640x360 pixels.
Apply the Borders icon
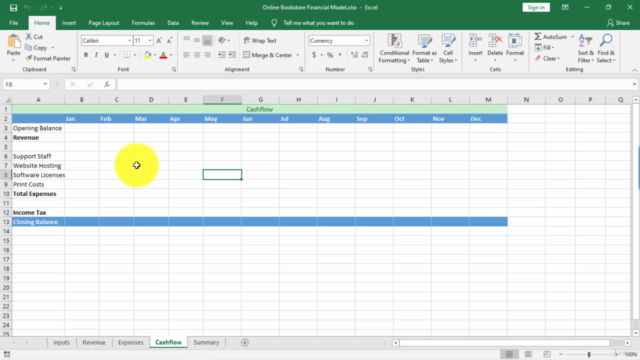tap(127, 55)
